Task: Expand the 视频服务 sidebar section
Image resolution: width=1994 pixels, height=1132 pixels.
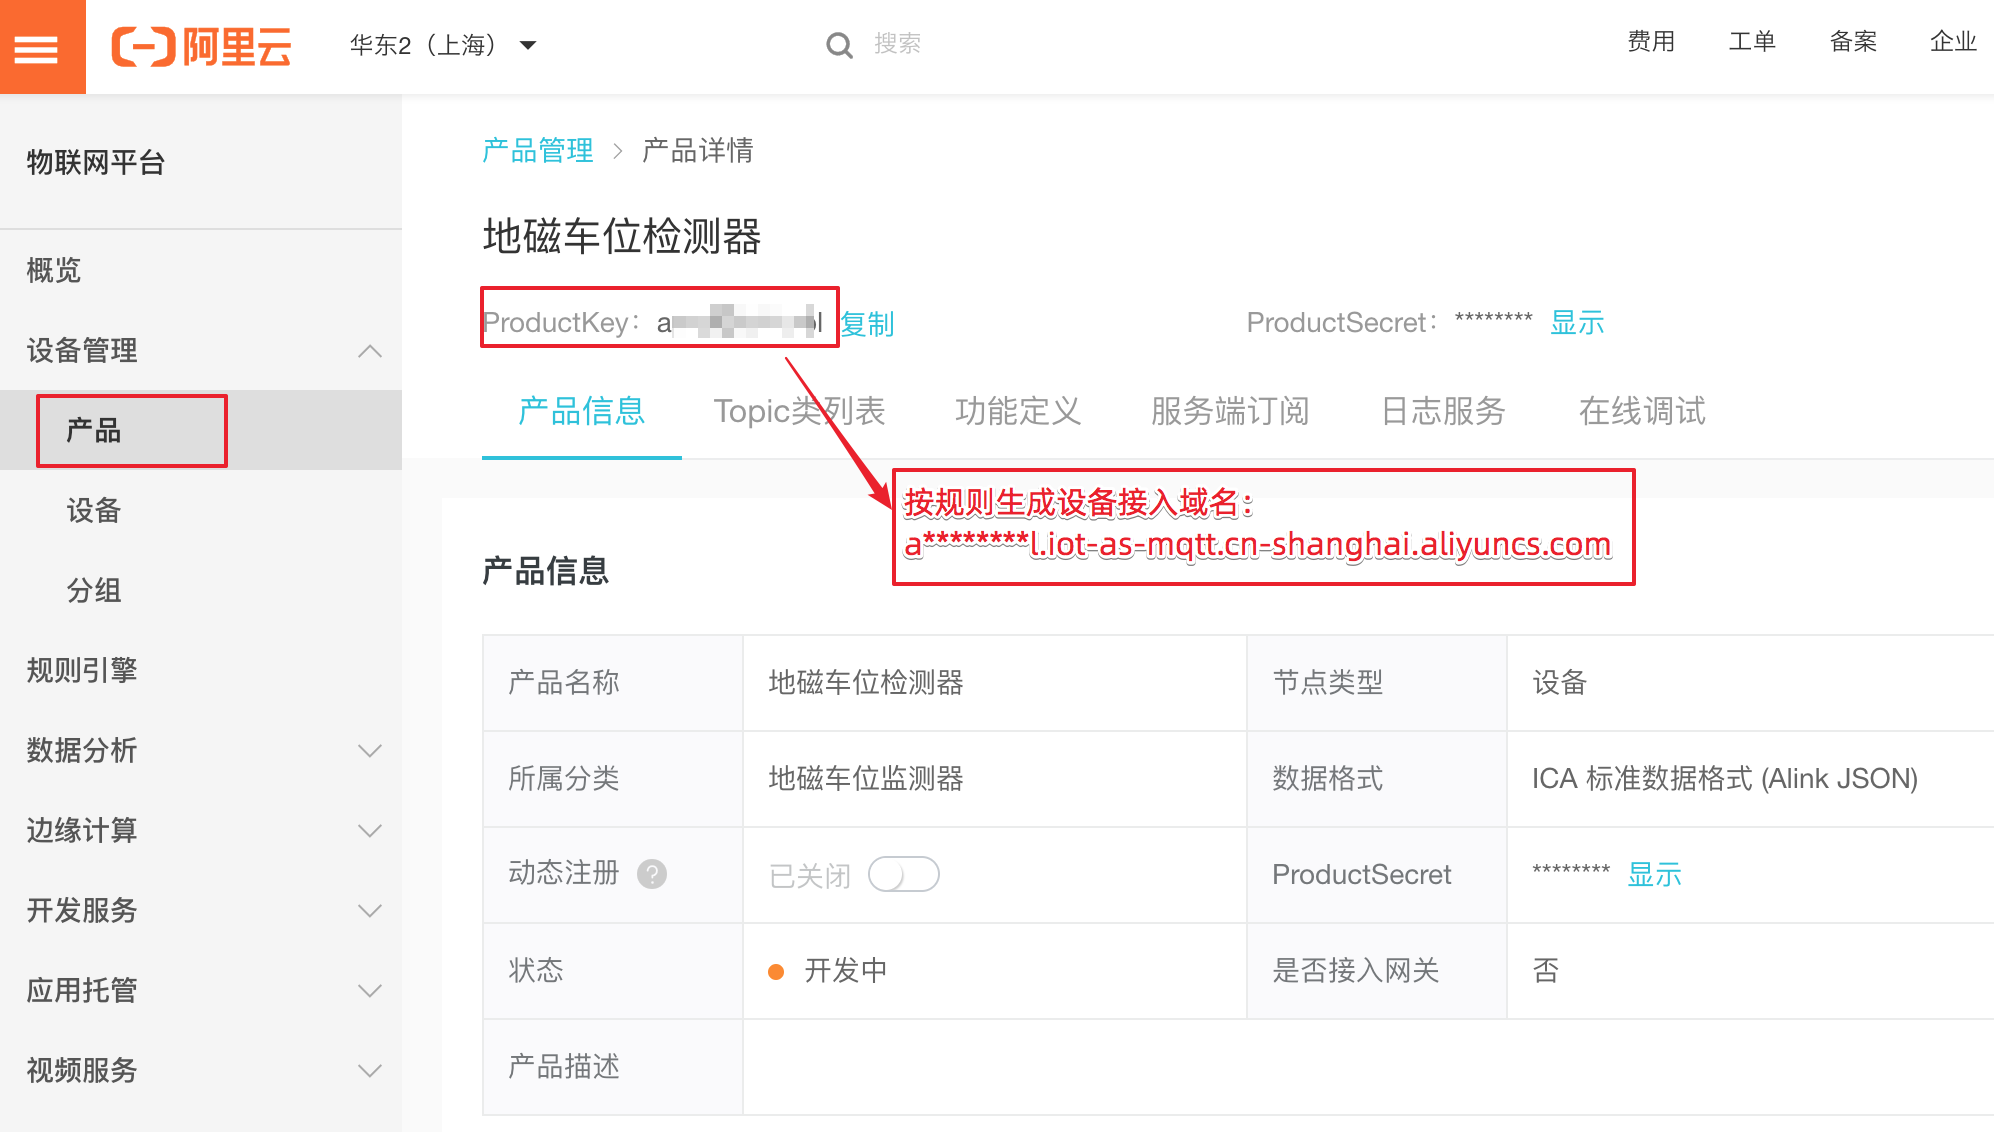Action: pos(369,1071)
